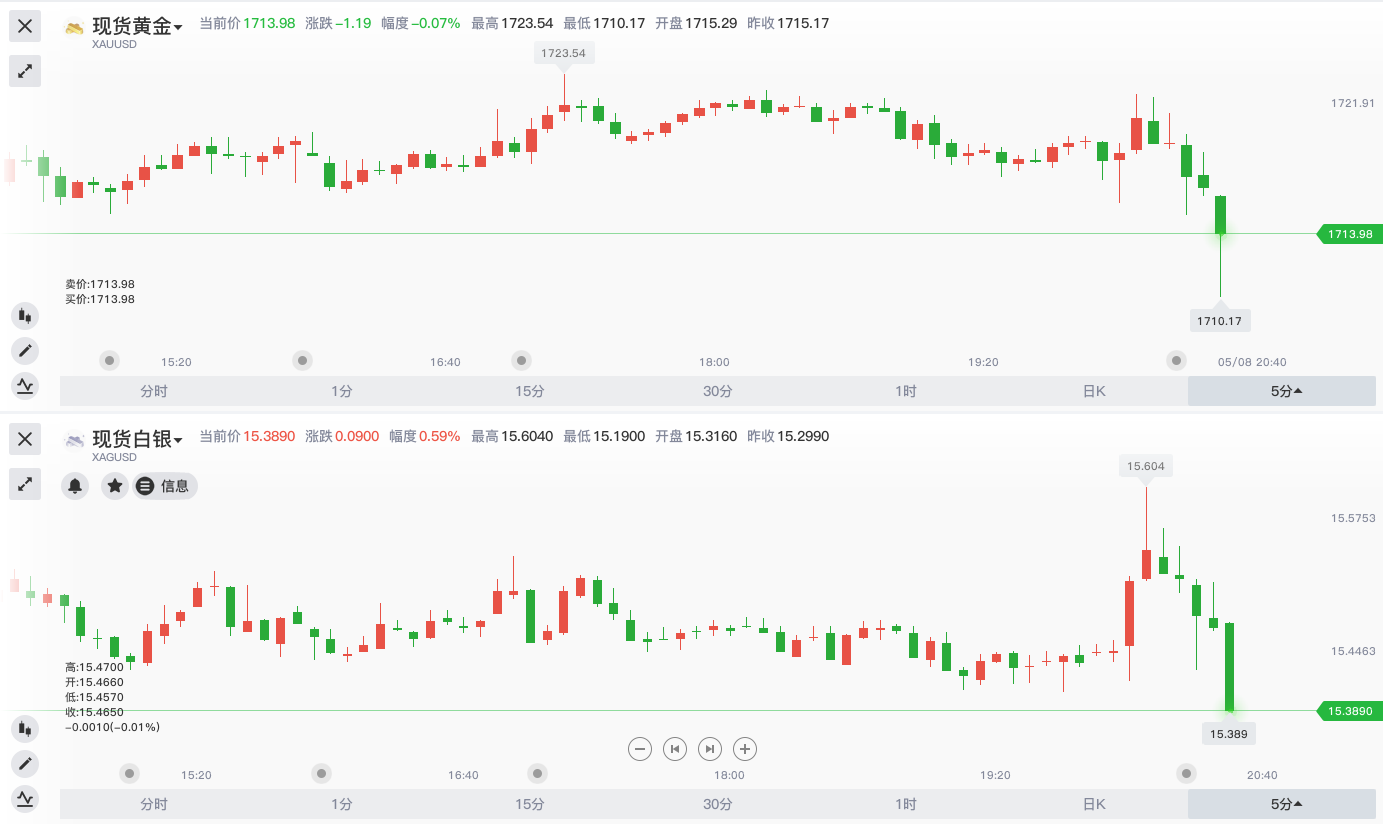
Task: Open the 5分 period dropdown on silver chart
Action: click(x=1282, y=804)
